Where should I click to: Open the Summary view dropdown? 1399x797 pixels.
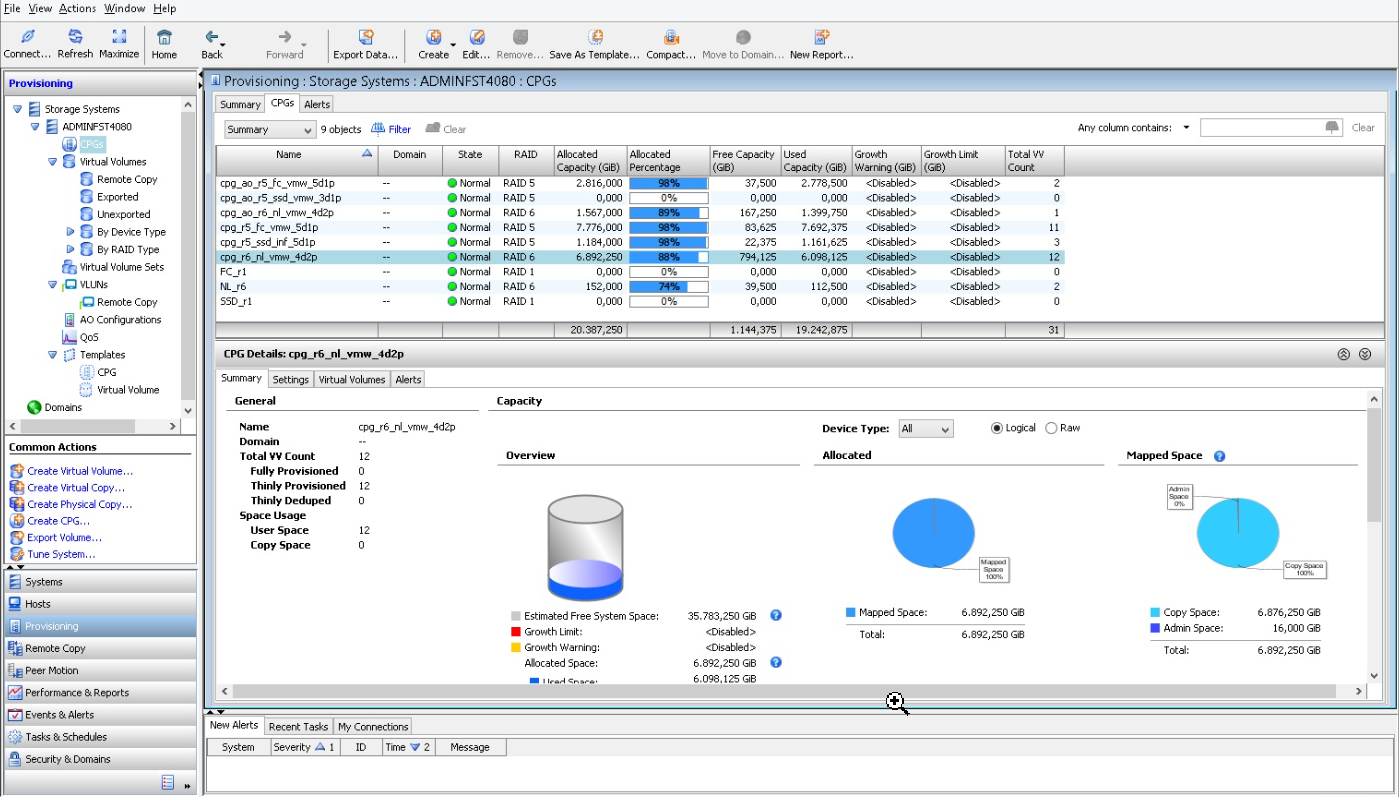pos(270,130)
